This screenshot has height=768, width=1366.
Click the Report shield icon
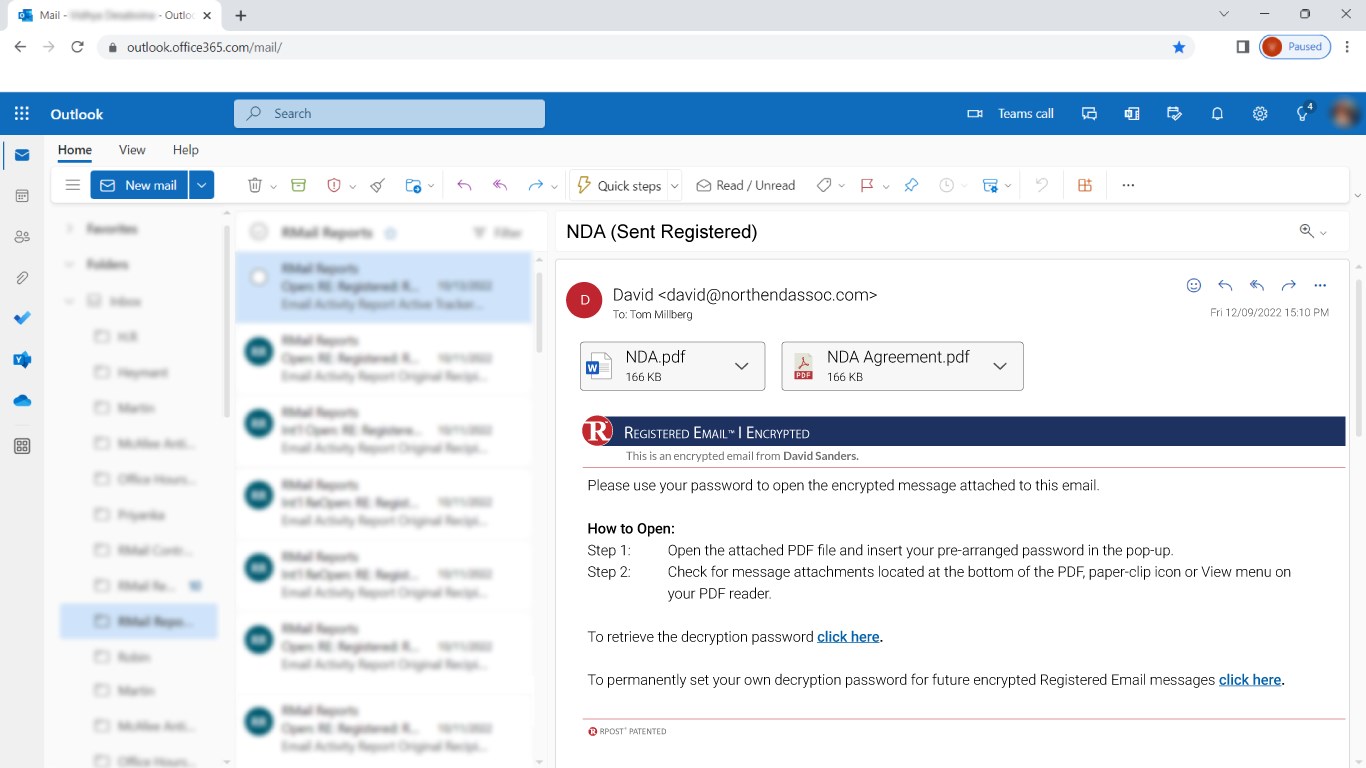click(x=334, y=185)
